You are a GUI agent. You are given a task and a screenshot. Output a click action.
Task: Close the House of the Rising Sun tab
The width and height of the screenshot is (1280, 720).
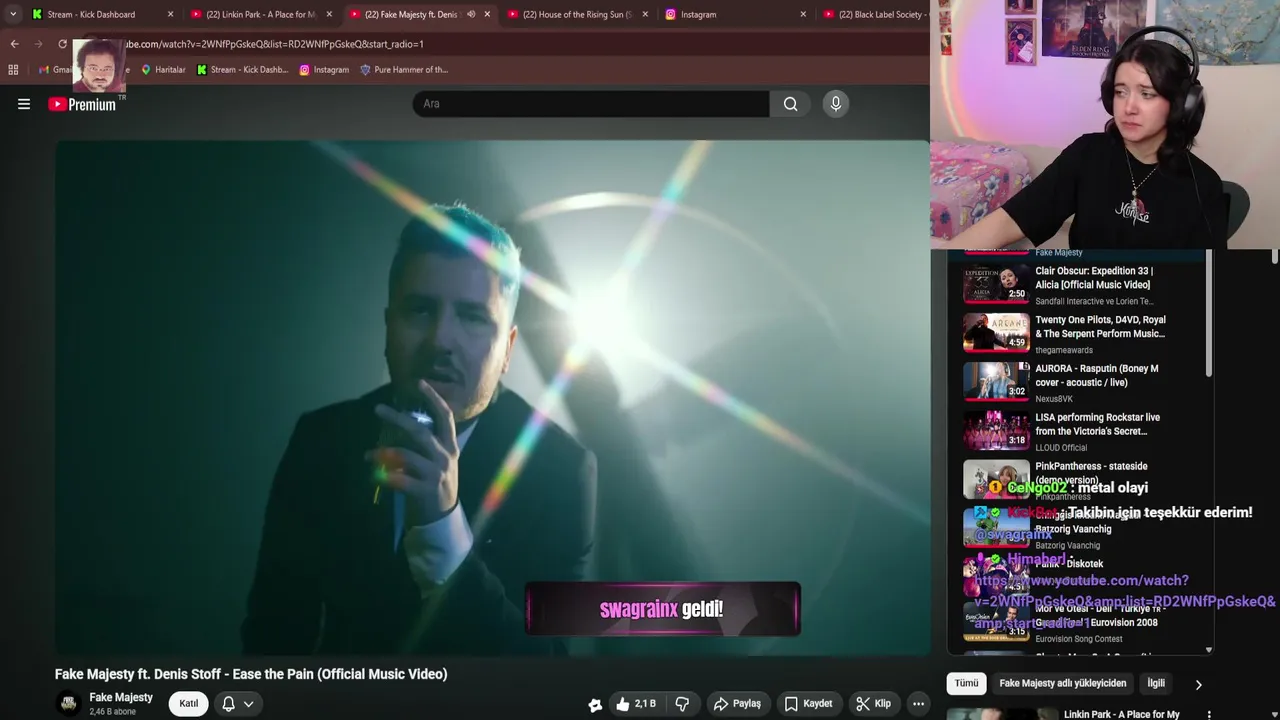click(645, 15)
